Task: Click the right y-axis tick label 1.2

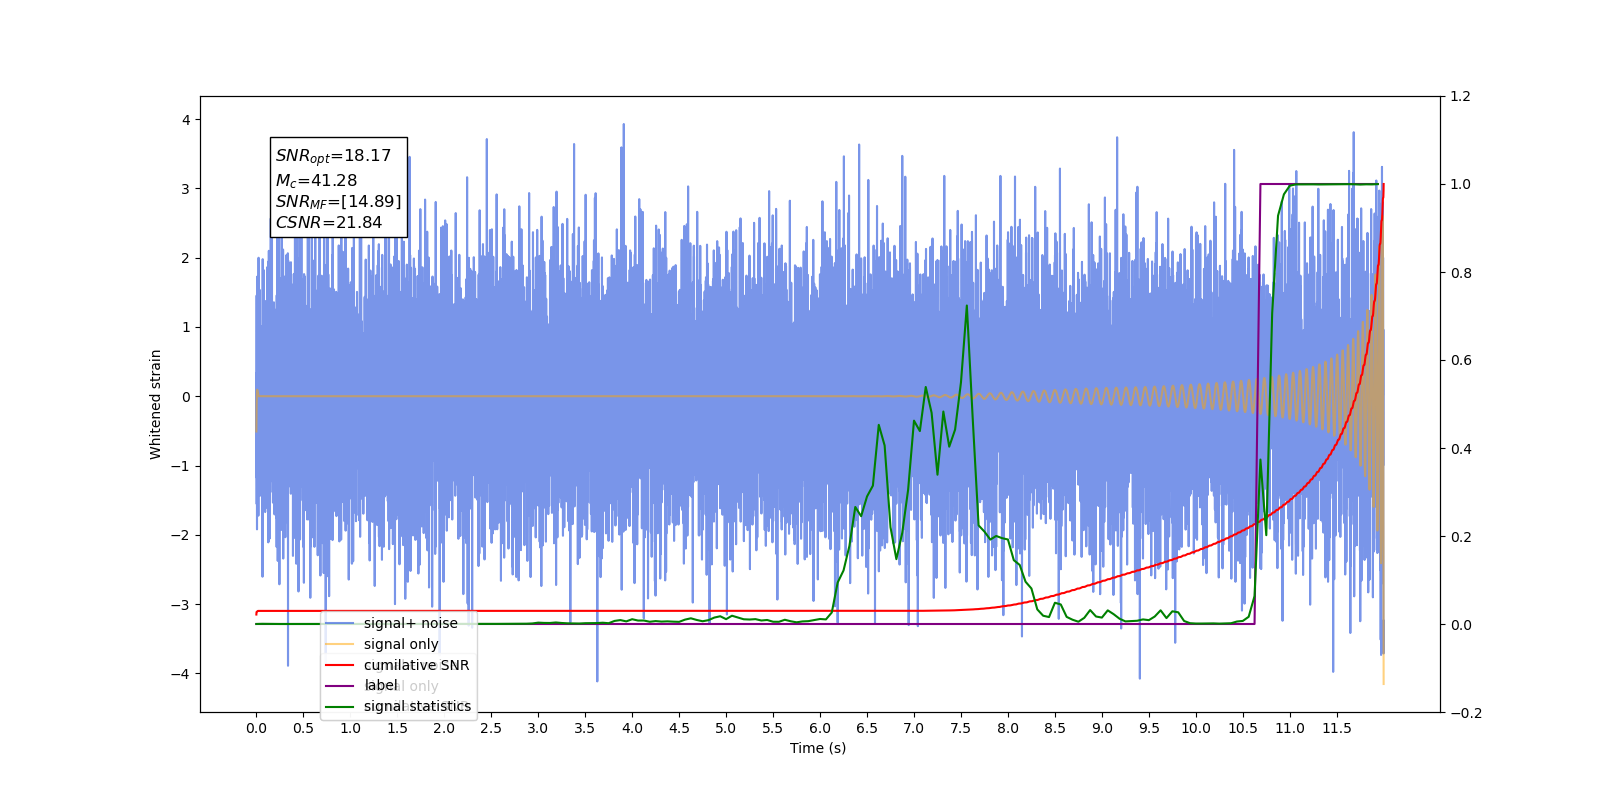Action: (1461, 97)
